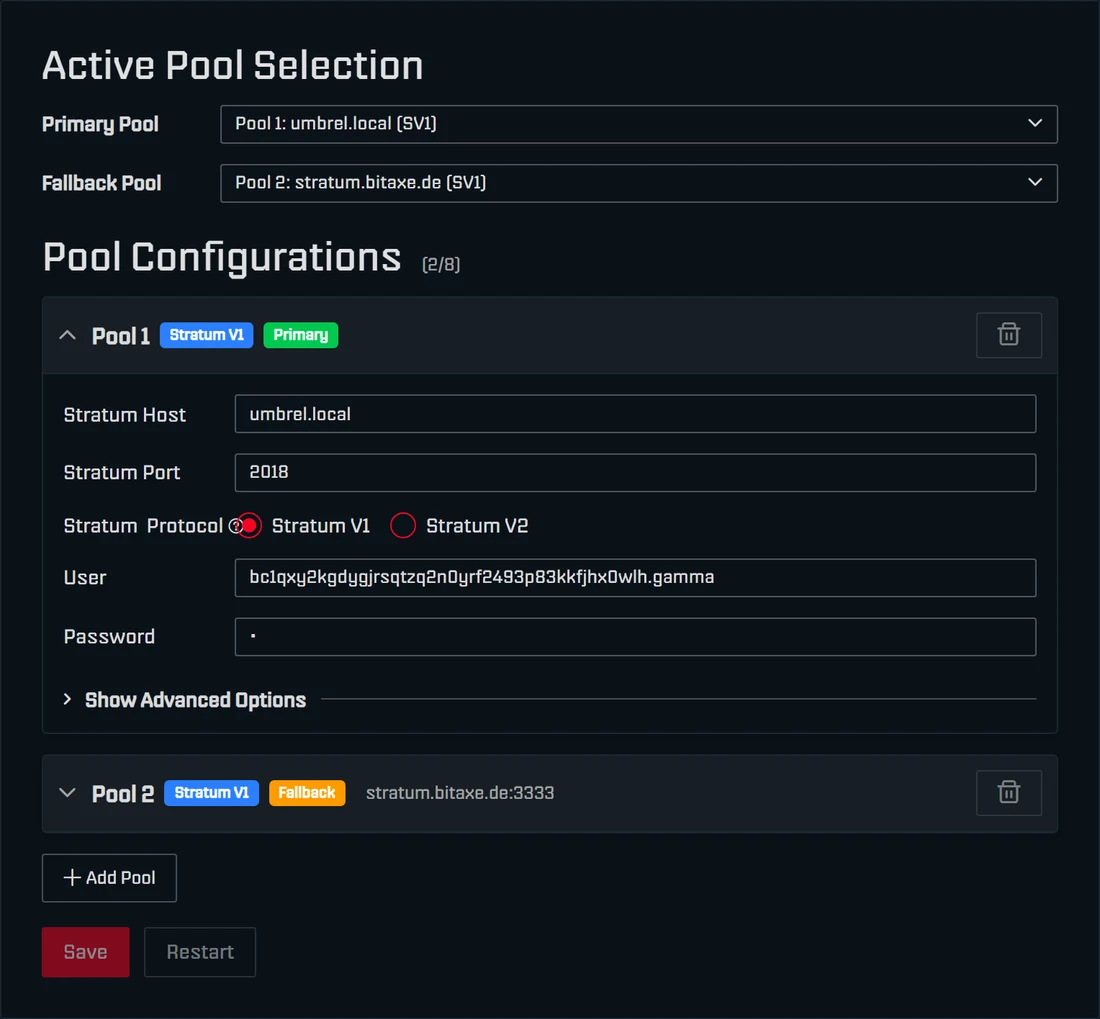Image resolution: width=1100 pixels, height=1019 pixels.
Task: Click the Pool Configurations heading
Action: pos(222,257)
